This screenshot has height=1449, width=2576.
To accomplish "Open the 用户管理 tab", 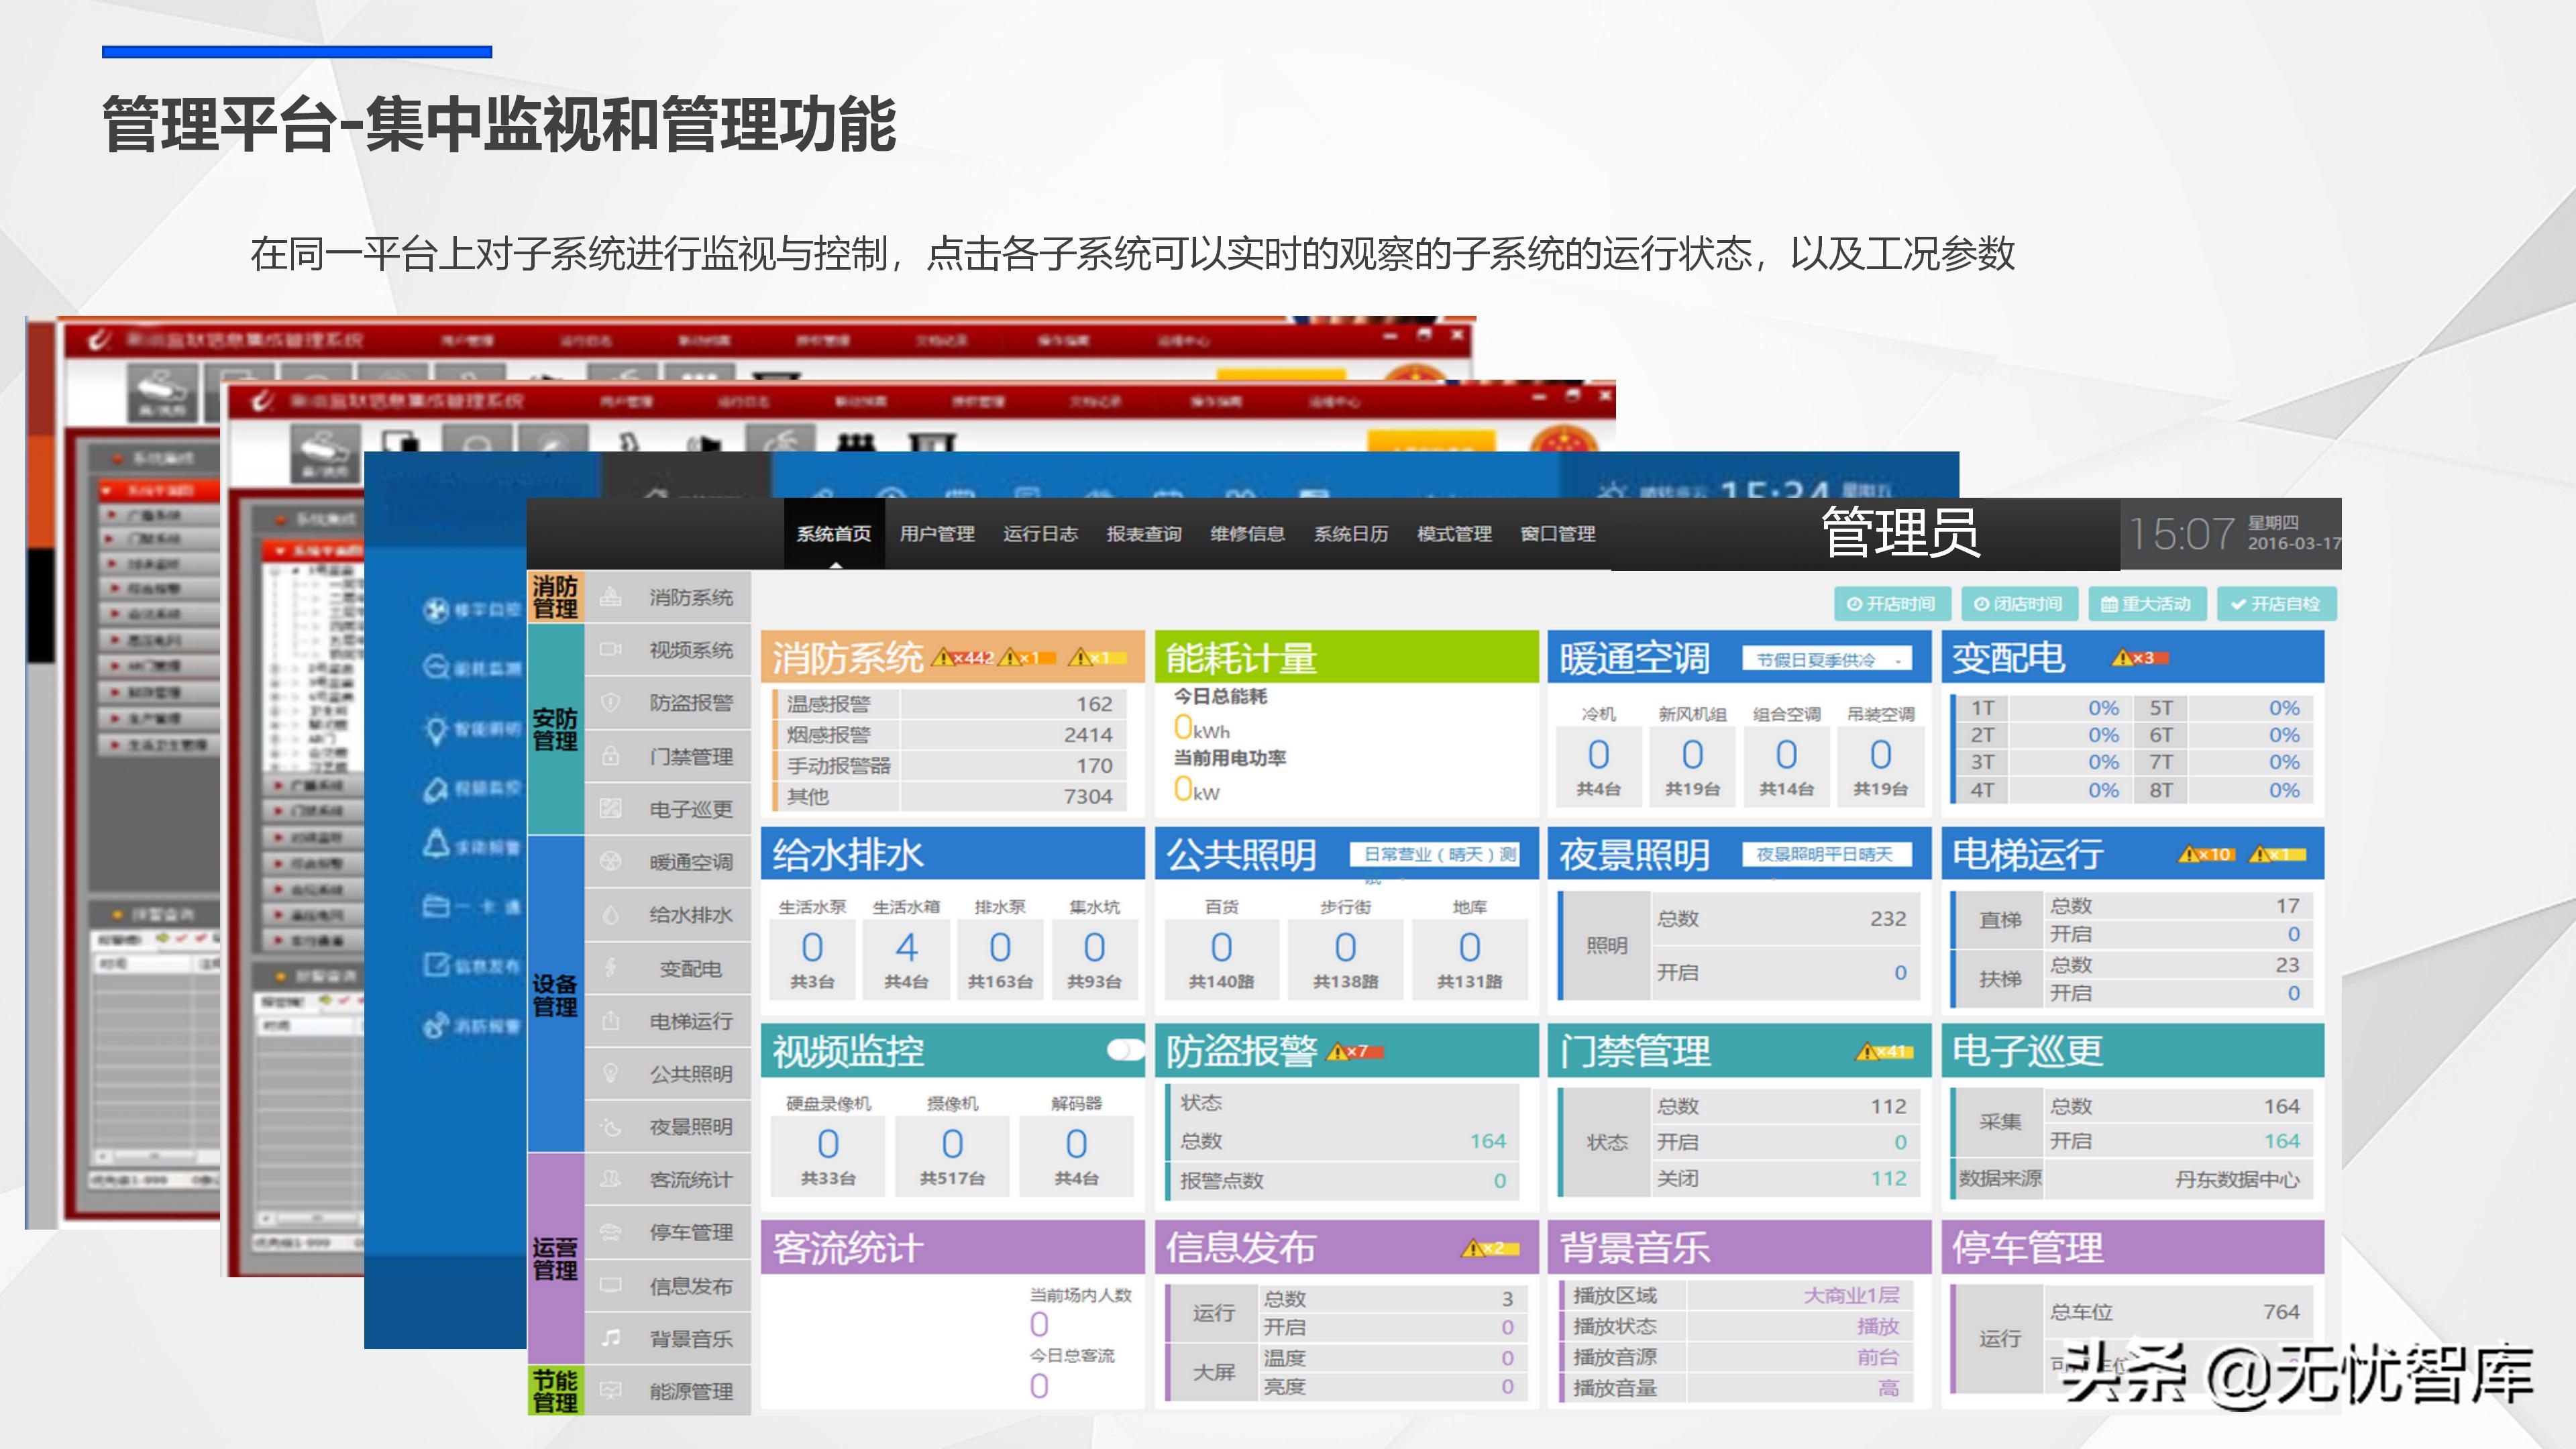I will click(x=937, y=534).
